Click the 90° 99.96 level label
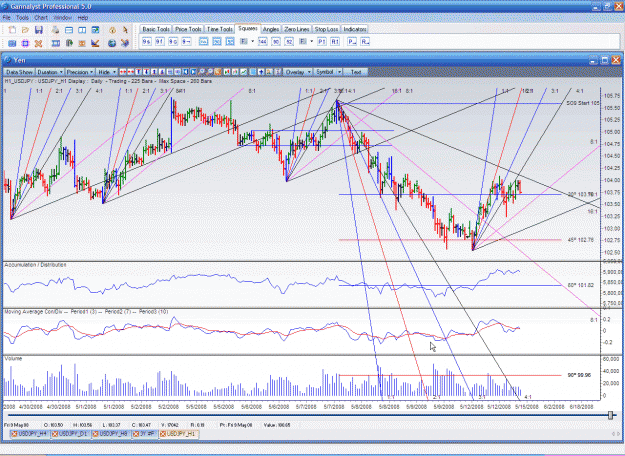 coord(579,375)
